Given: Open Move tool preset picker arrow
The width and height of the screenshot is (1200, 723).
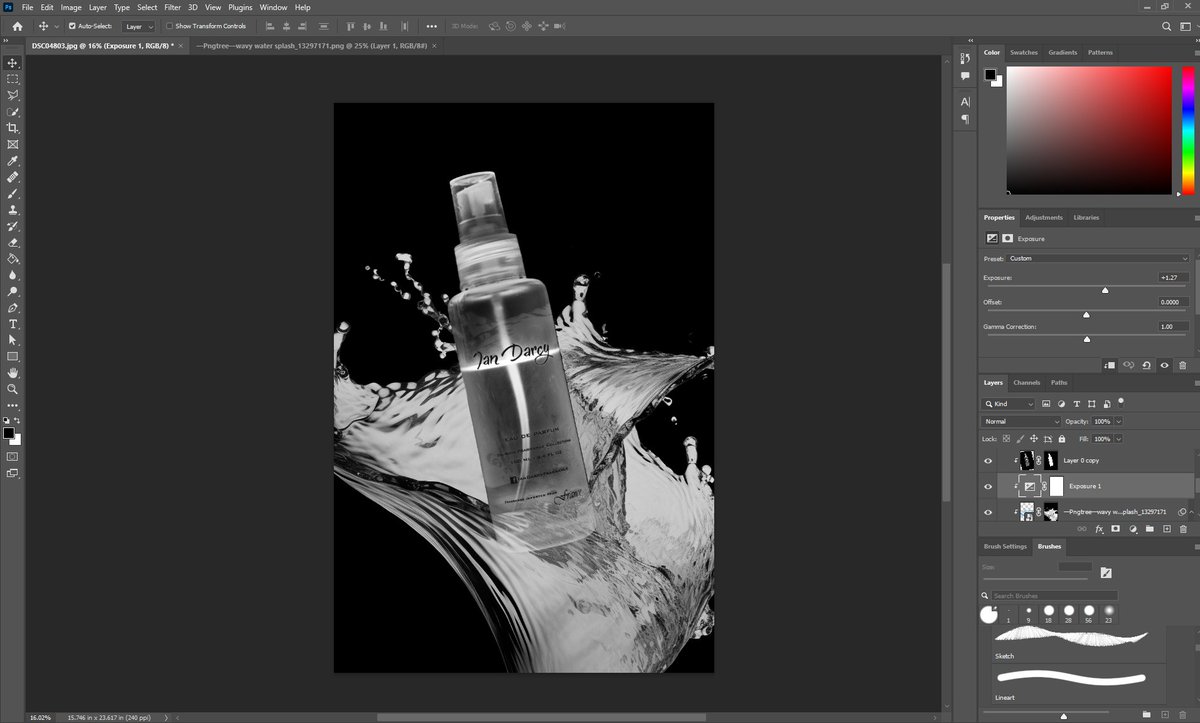Looking at the screenshot, I should 56,26.
